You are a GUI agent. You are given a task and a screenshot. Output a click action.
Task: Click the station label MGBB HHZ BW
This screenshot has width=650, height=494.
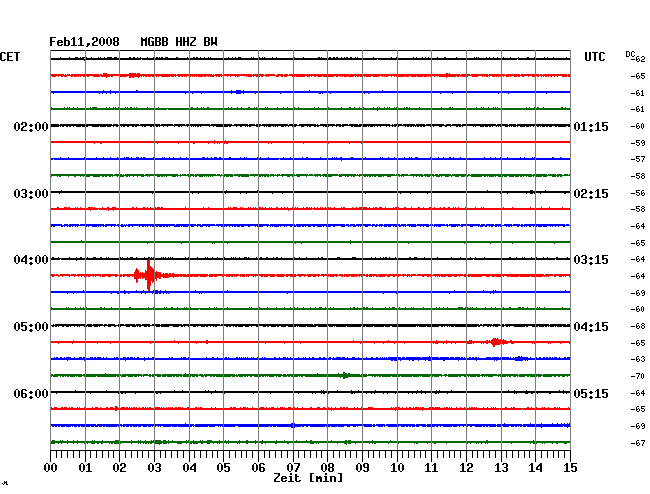click(x=179, y=42)
